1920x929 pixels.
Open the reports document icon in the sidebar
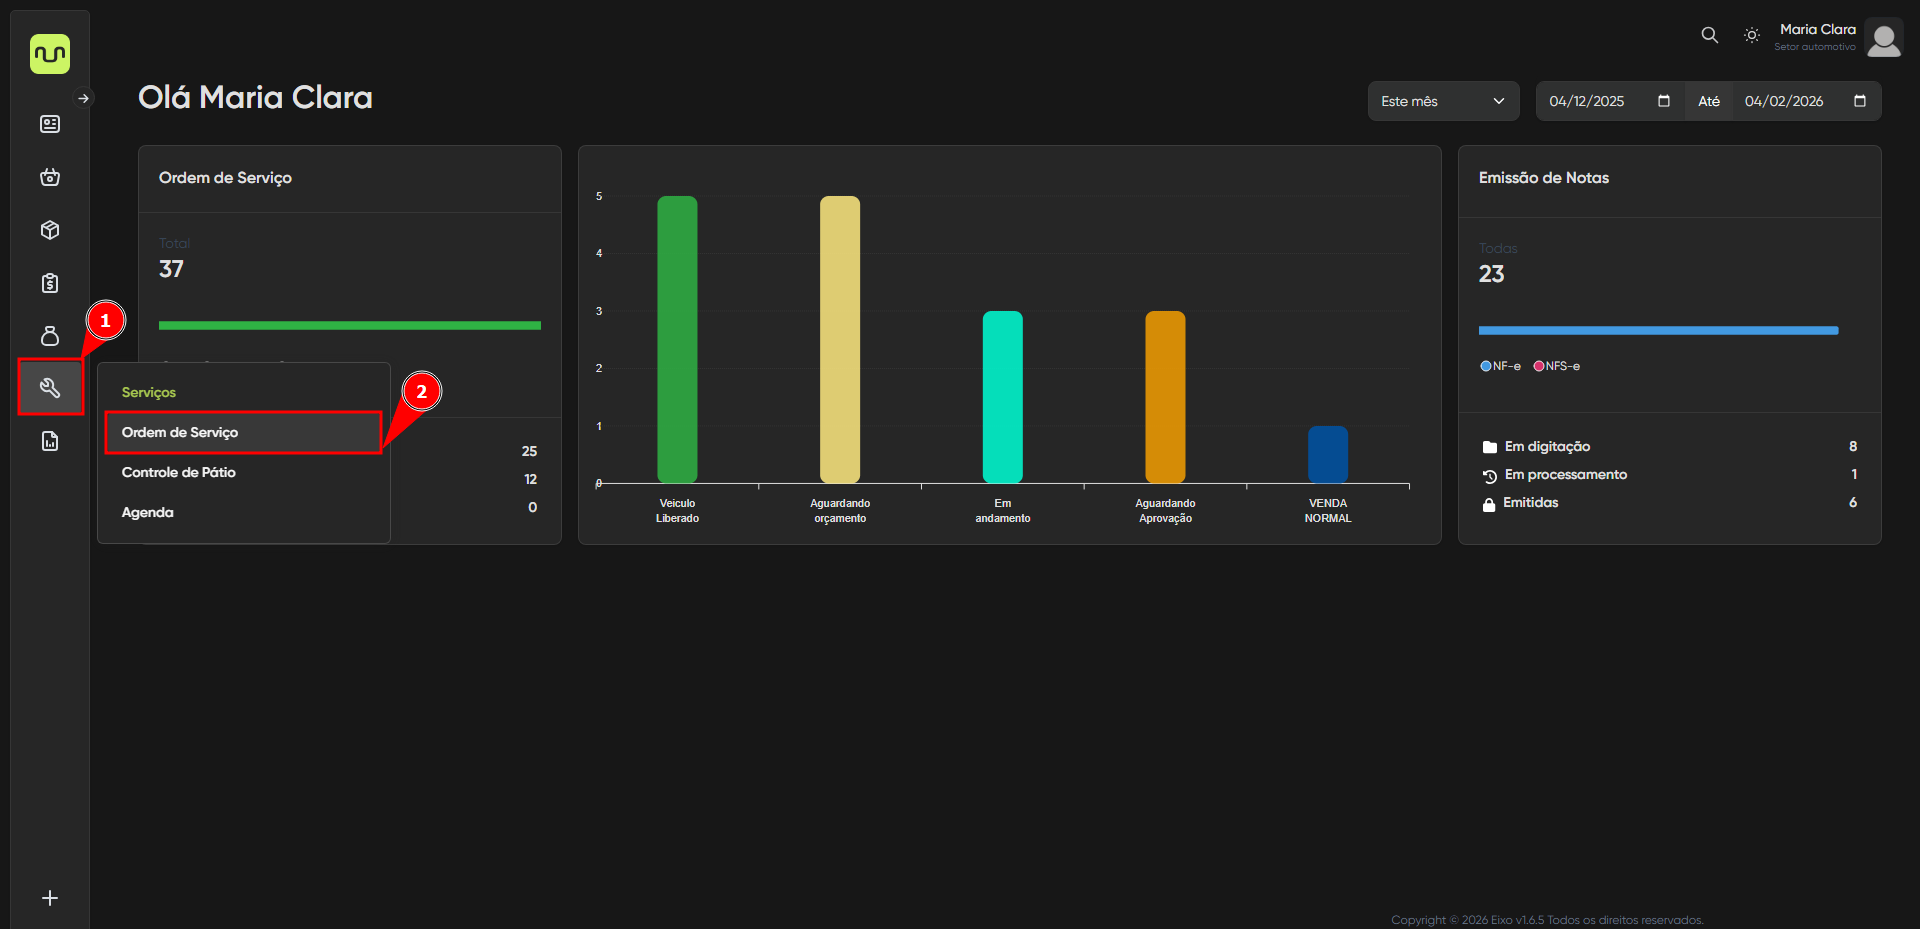tap(50, 441)
